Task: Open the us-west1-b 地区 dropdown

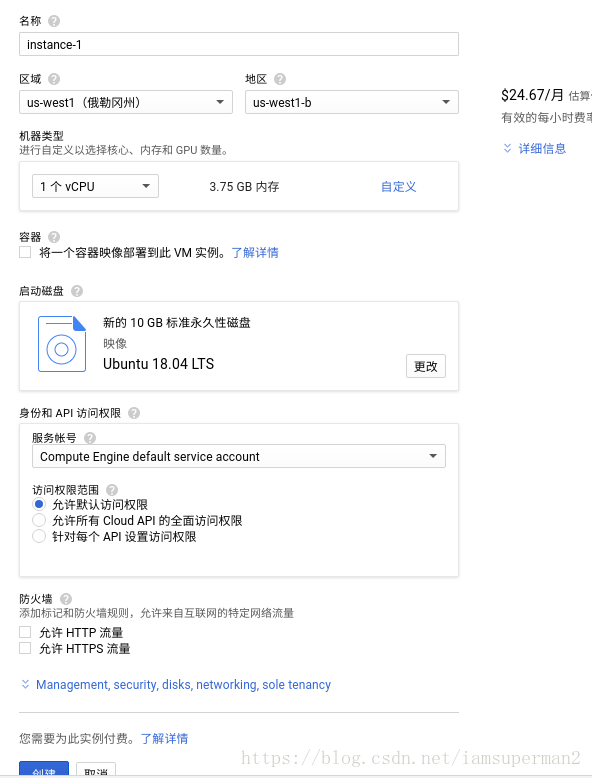Action: [352, 102]
